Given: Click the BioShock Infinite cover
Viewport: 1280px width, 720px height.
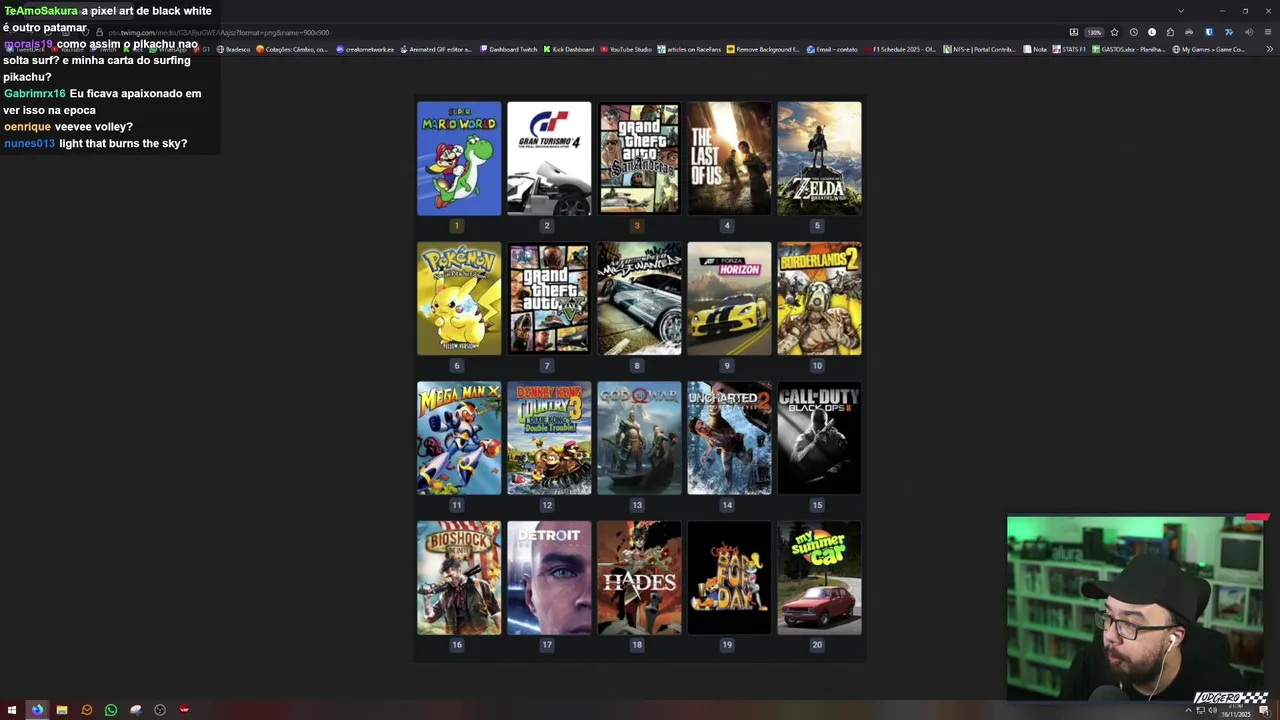Looking at the screenshot, I should click(459, 577).
